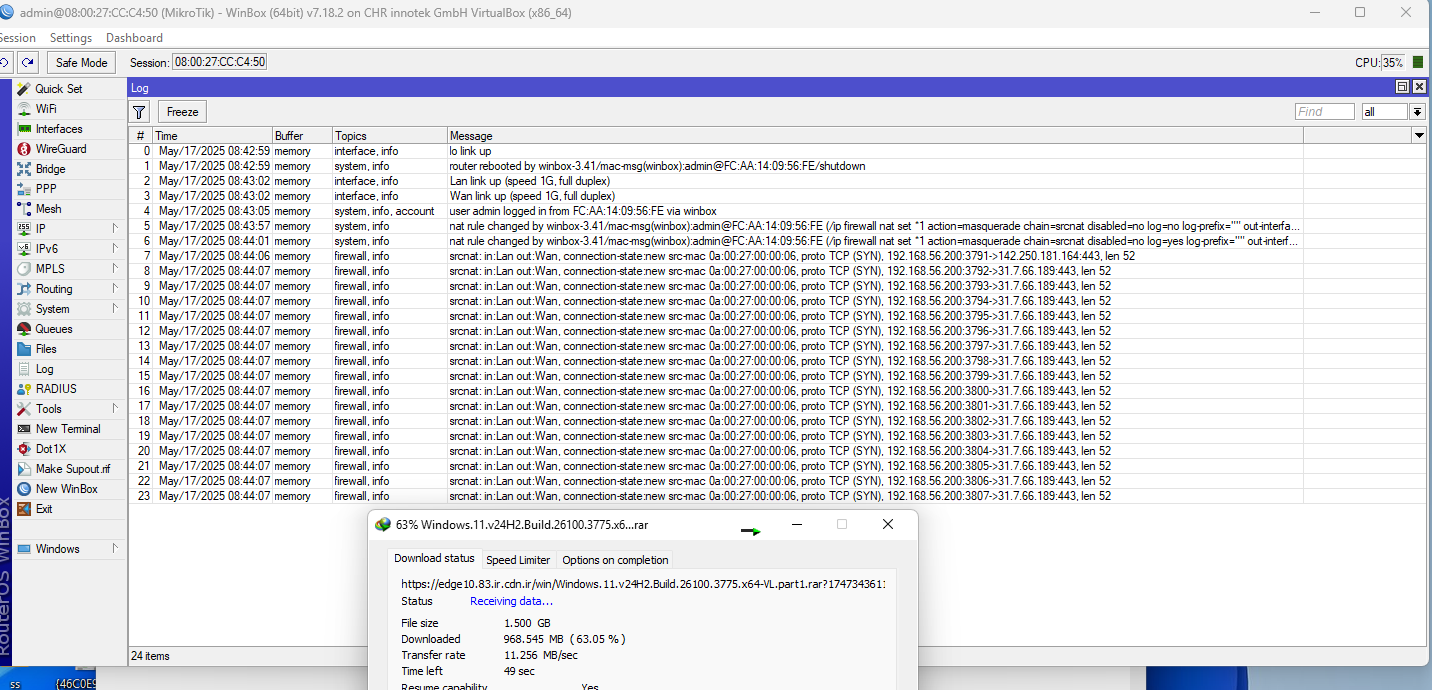Viewport: 1432px width, 690px height.
Task: Click the Log filter funnel icon
Action: pos(140,112)
